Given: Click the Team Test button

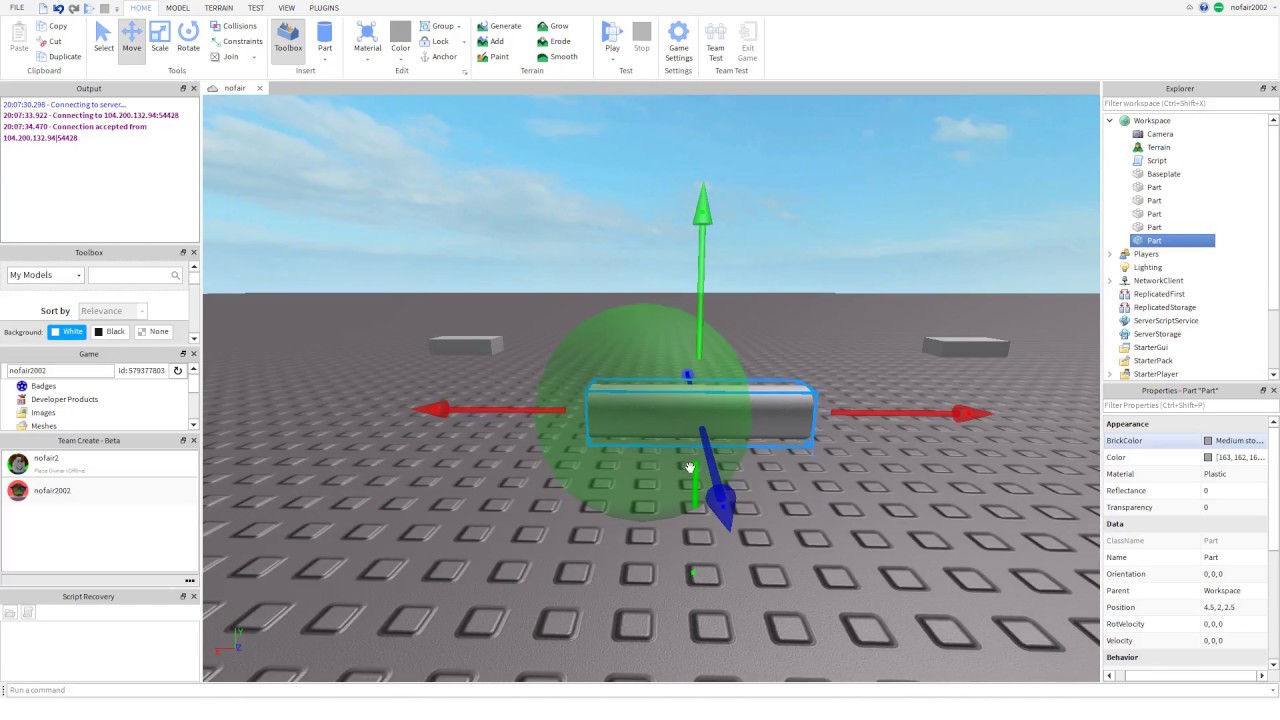Looking at the screenshot, I should tap(716, 41).
